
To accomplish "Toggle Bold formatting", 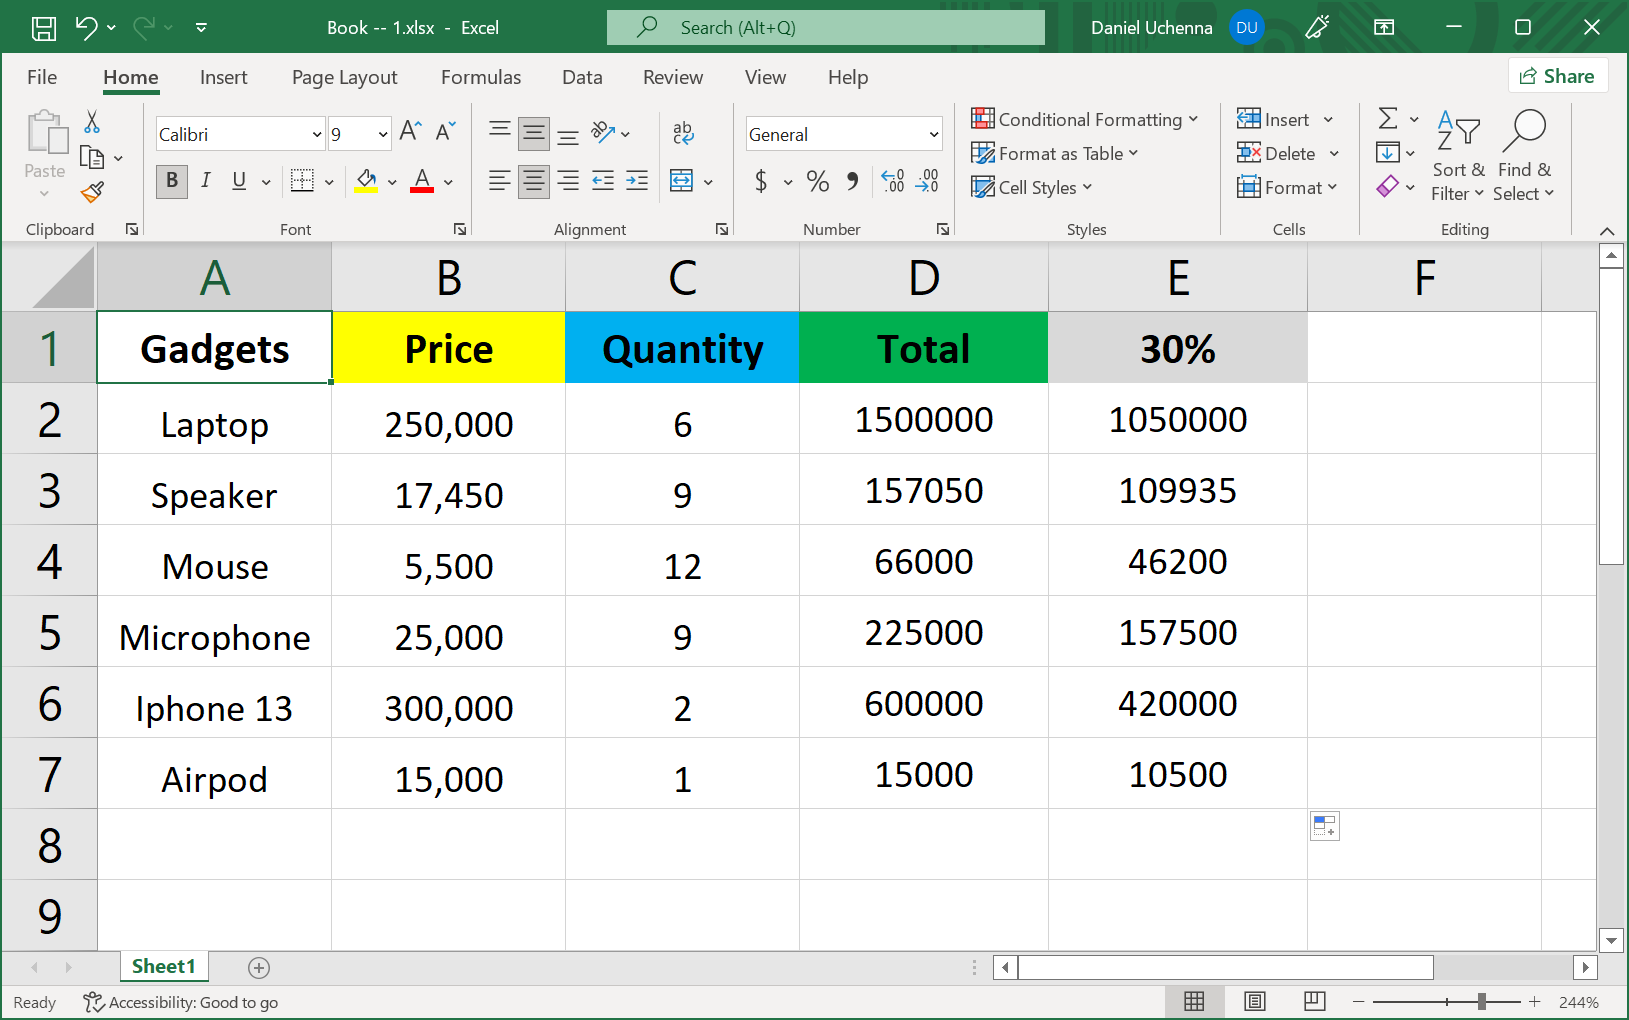I will point(172,181).
